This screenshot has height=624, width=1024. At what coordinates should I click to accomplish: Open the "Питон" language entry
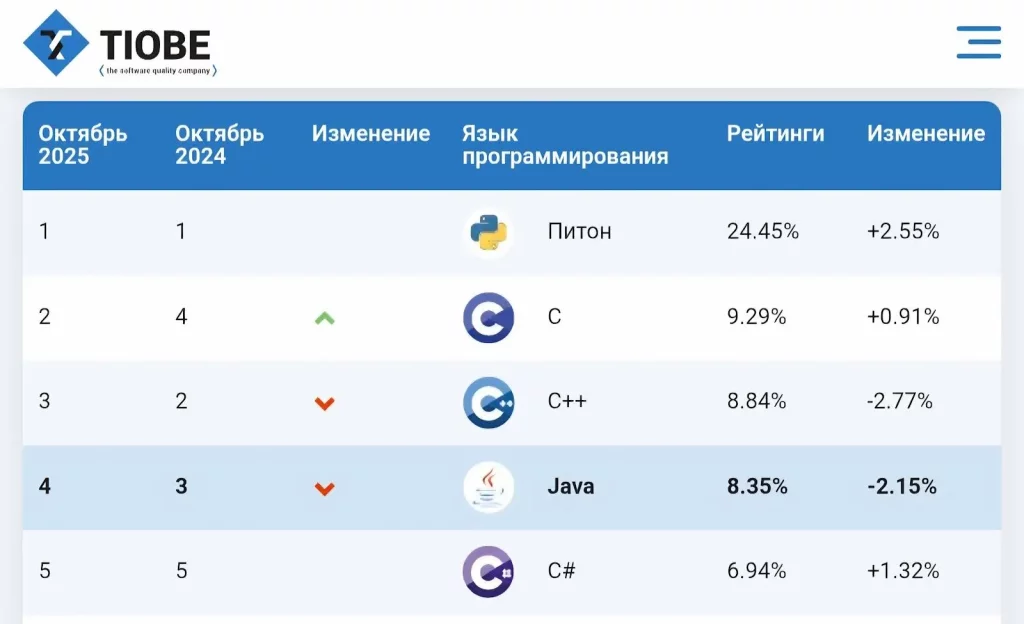point(581,230)
